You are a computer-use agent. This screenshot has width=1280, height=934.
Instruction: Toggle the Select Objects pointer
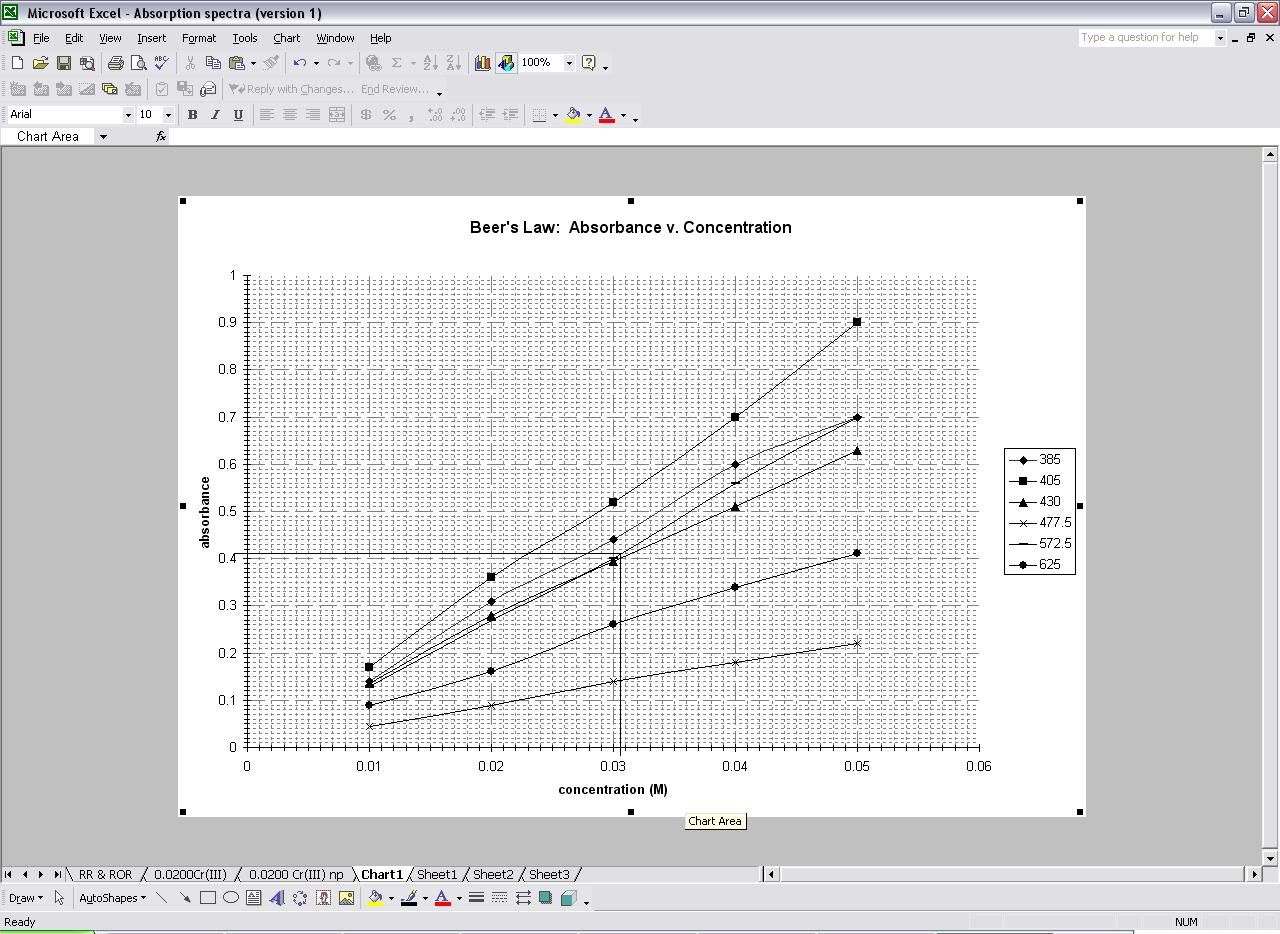(59, 898)
